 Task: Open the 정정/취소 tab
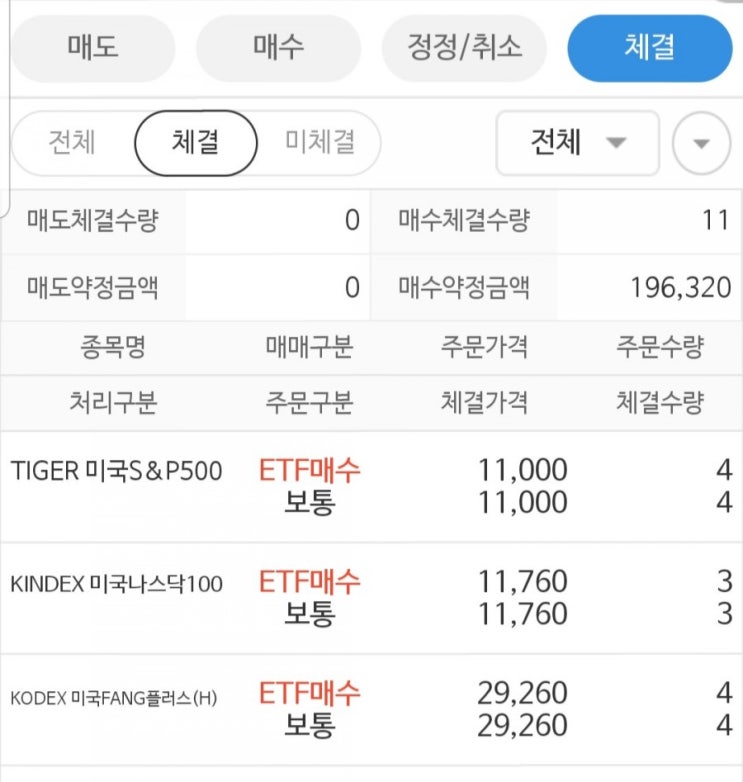pyautogui.click(x=464, y=48)
